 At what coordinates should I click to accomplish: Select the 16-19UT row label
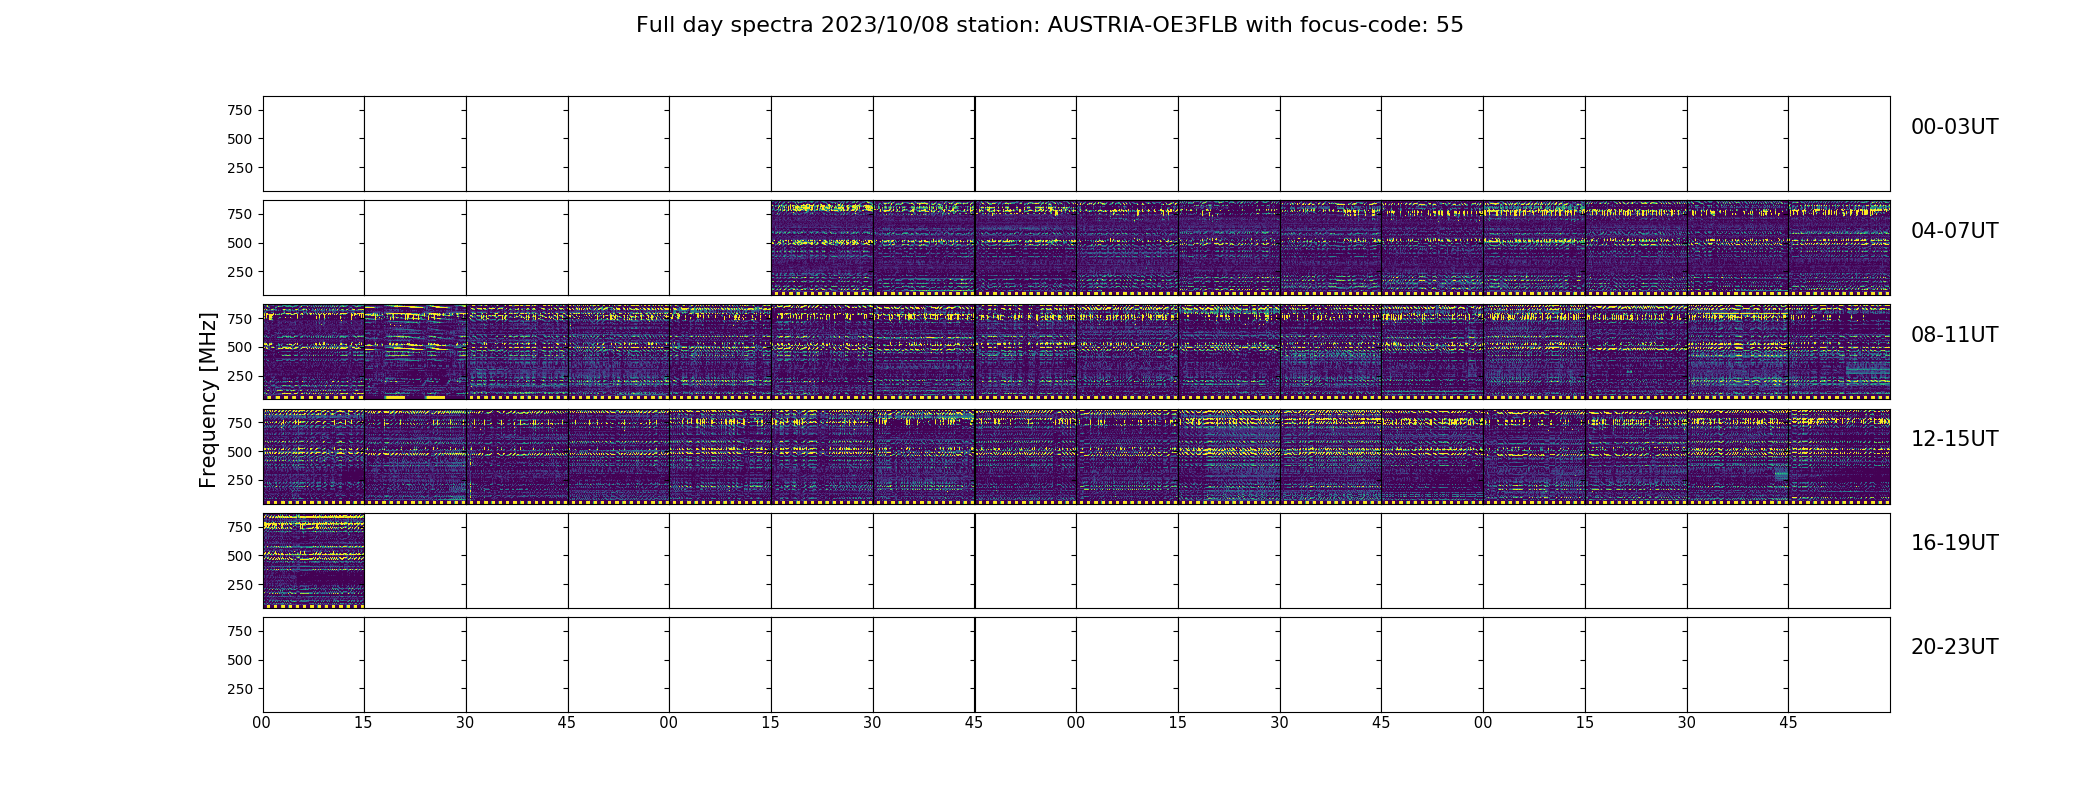[x=1954, y=543]
